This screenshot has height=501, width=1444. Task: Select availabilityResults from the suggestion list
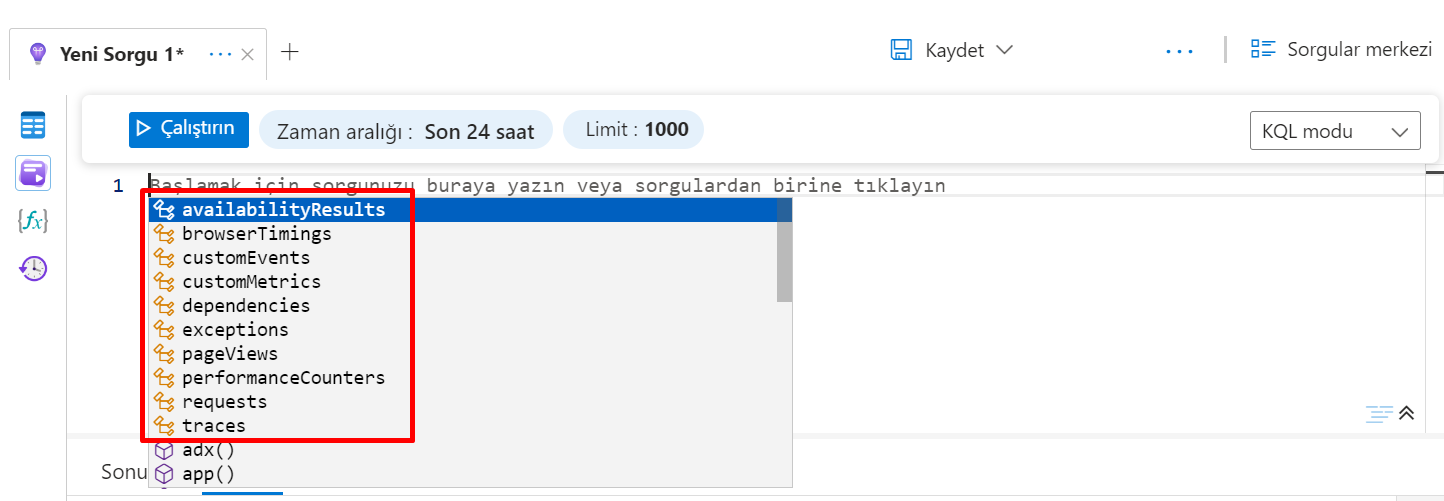pos(283,210)
